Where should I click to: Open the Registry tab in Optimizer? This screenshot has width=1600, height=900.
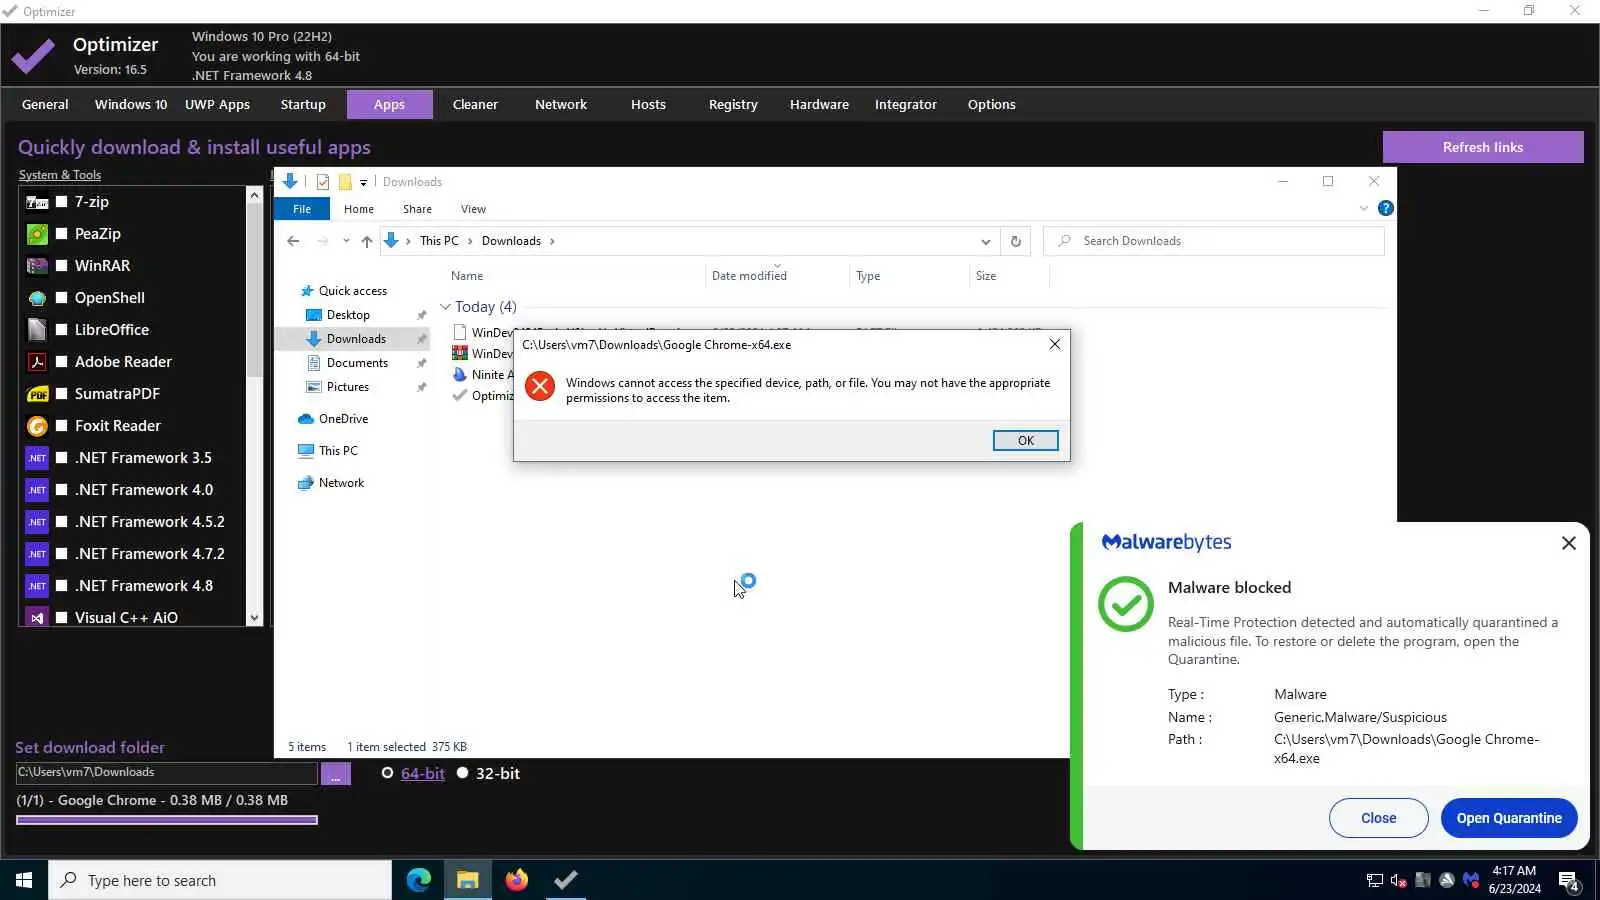[733, 104]
